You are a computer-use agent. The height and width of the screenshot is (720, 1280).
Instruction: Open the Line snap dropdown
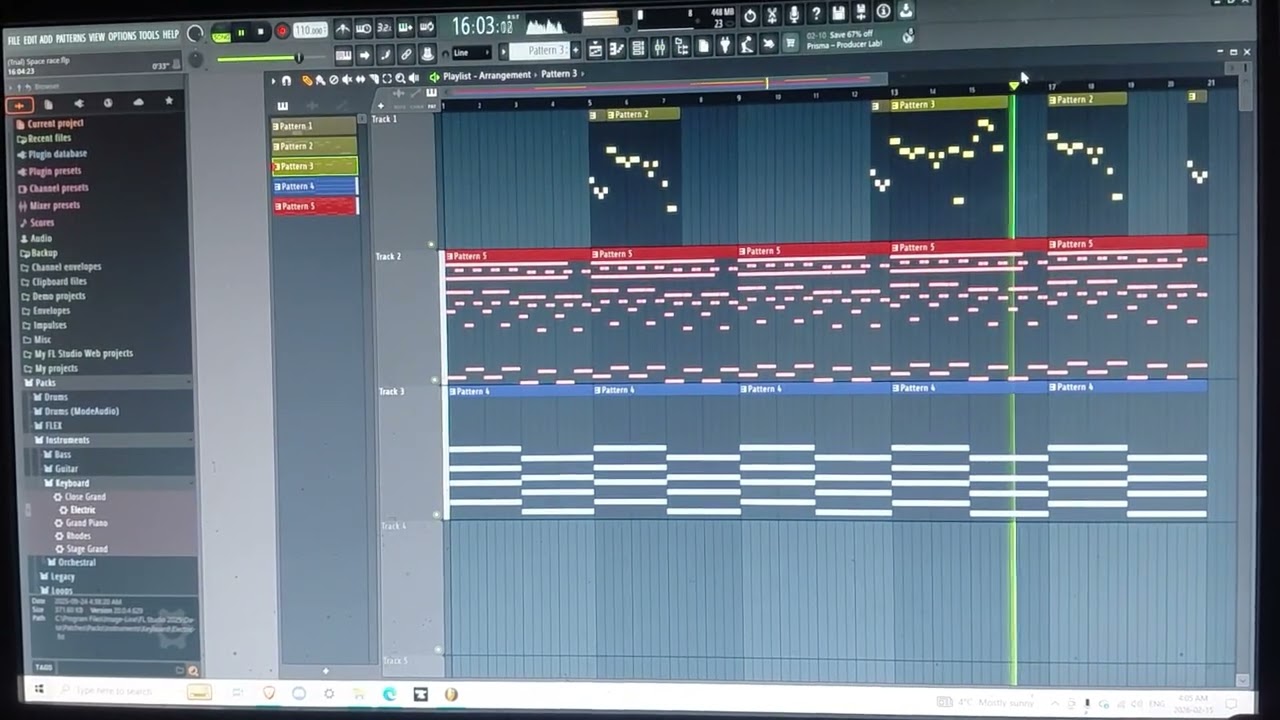pyautogui.click(x=471, y=53)
